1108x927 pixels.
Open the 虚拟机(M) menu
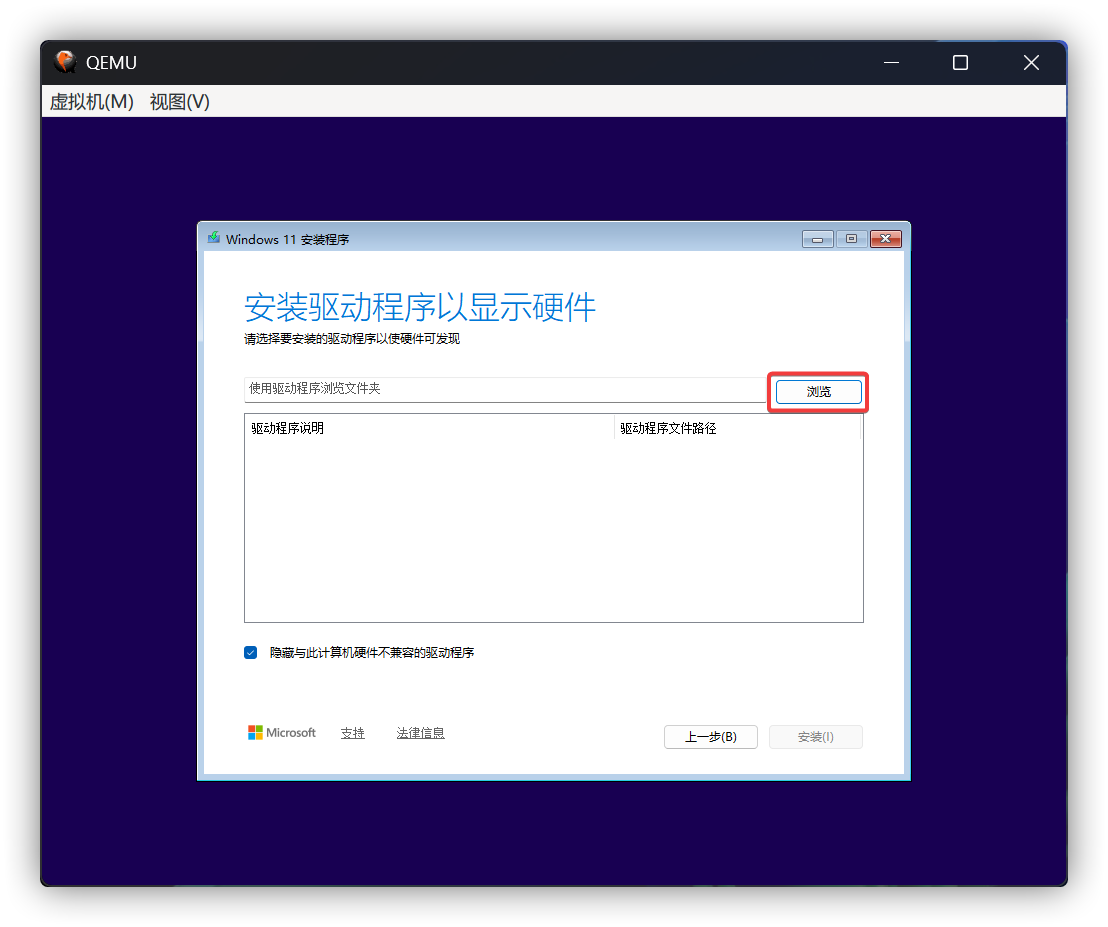click(91, 102)
